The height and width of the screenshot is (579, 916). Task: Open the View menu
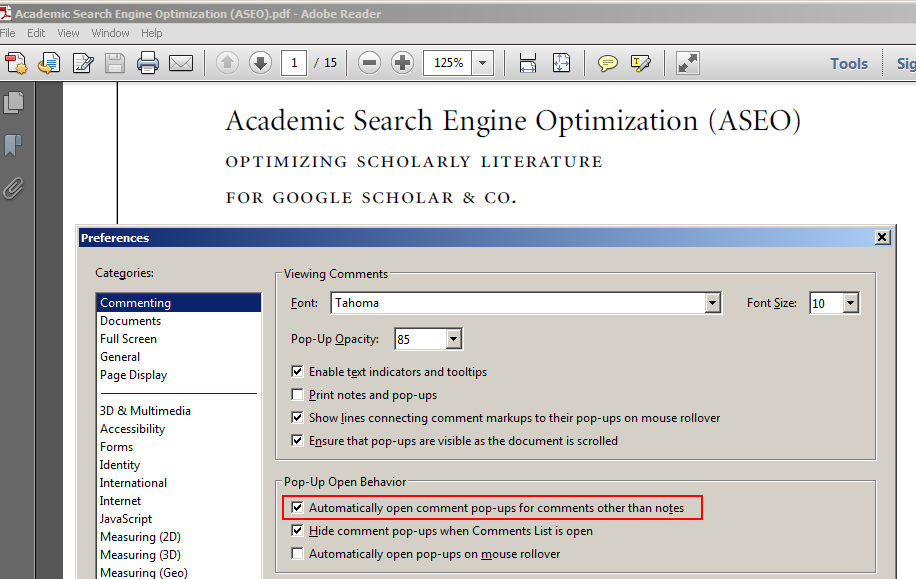click(68, 33)
